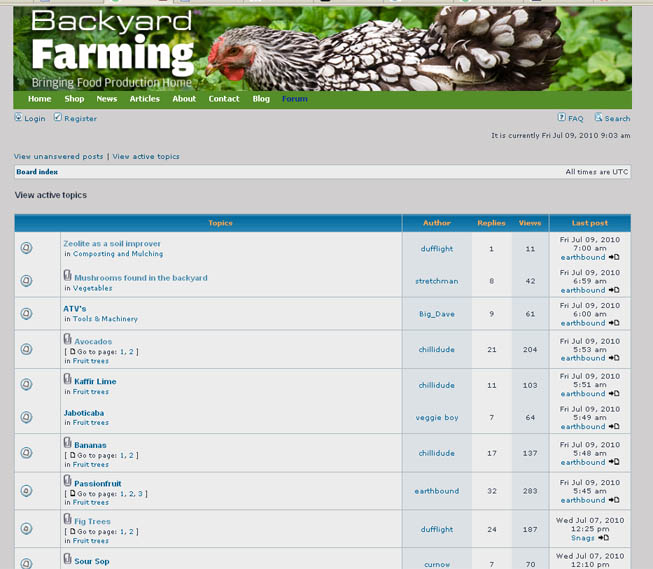View author chillidude's profile for Kaffir Lime

tap(436, 385)
